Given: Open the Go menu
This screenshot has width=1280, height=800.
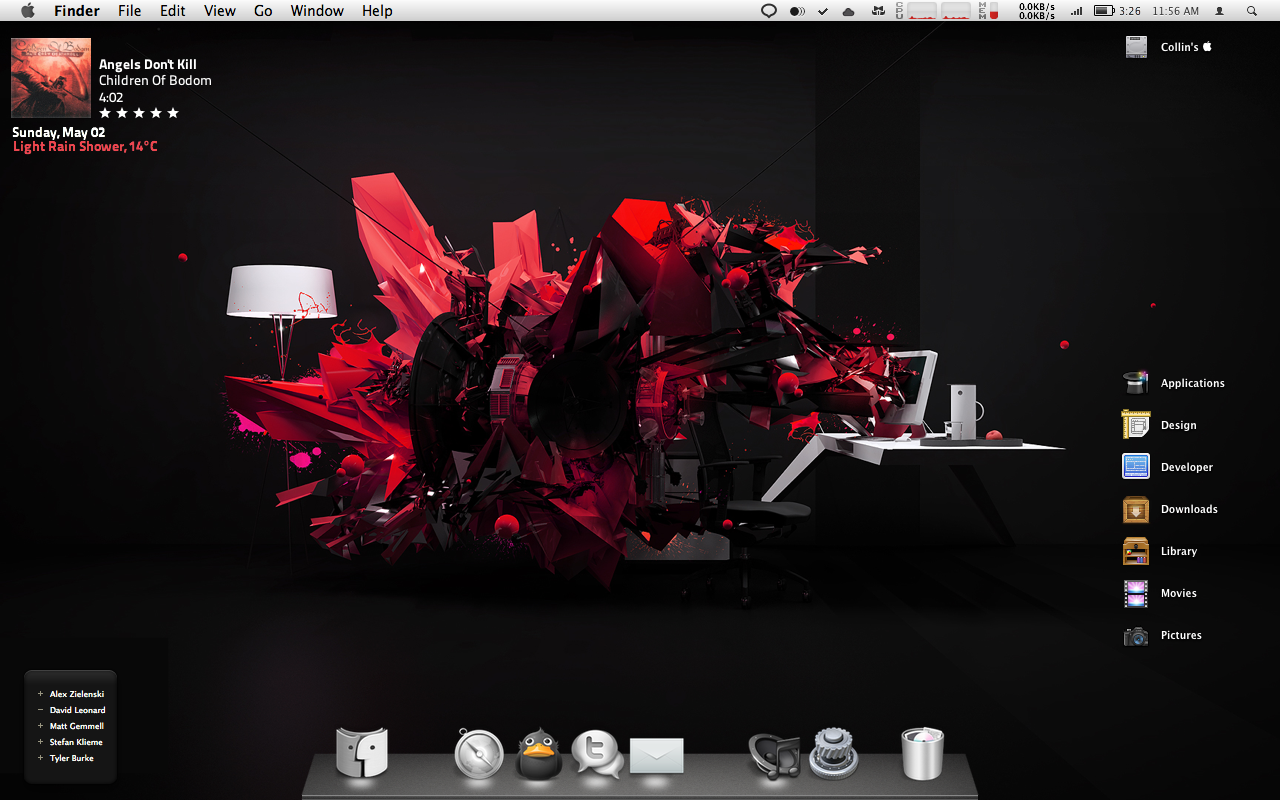Looking at the screenshot, I should click(x=263, y=11).
